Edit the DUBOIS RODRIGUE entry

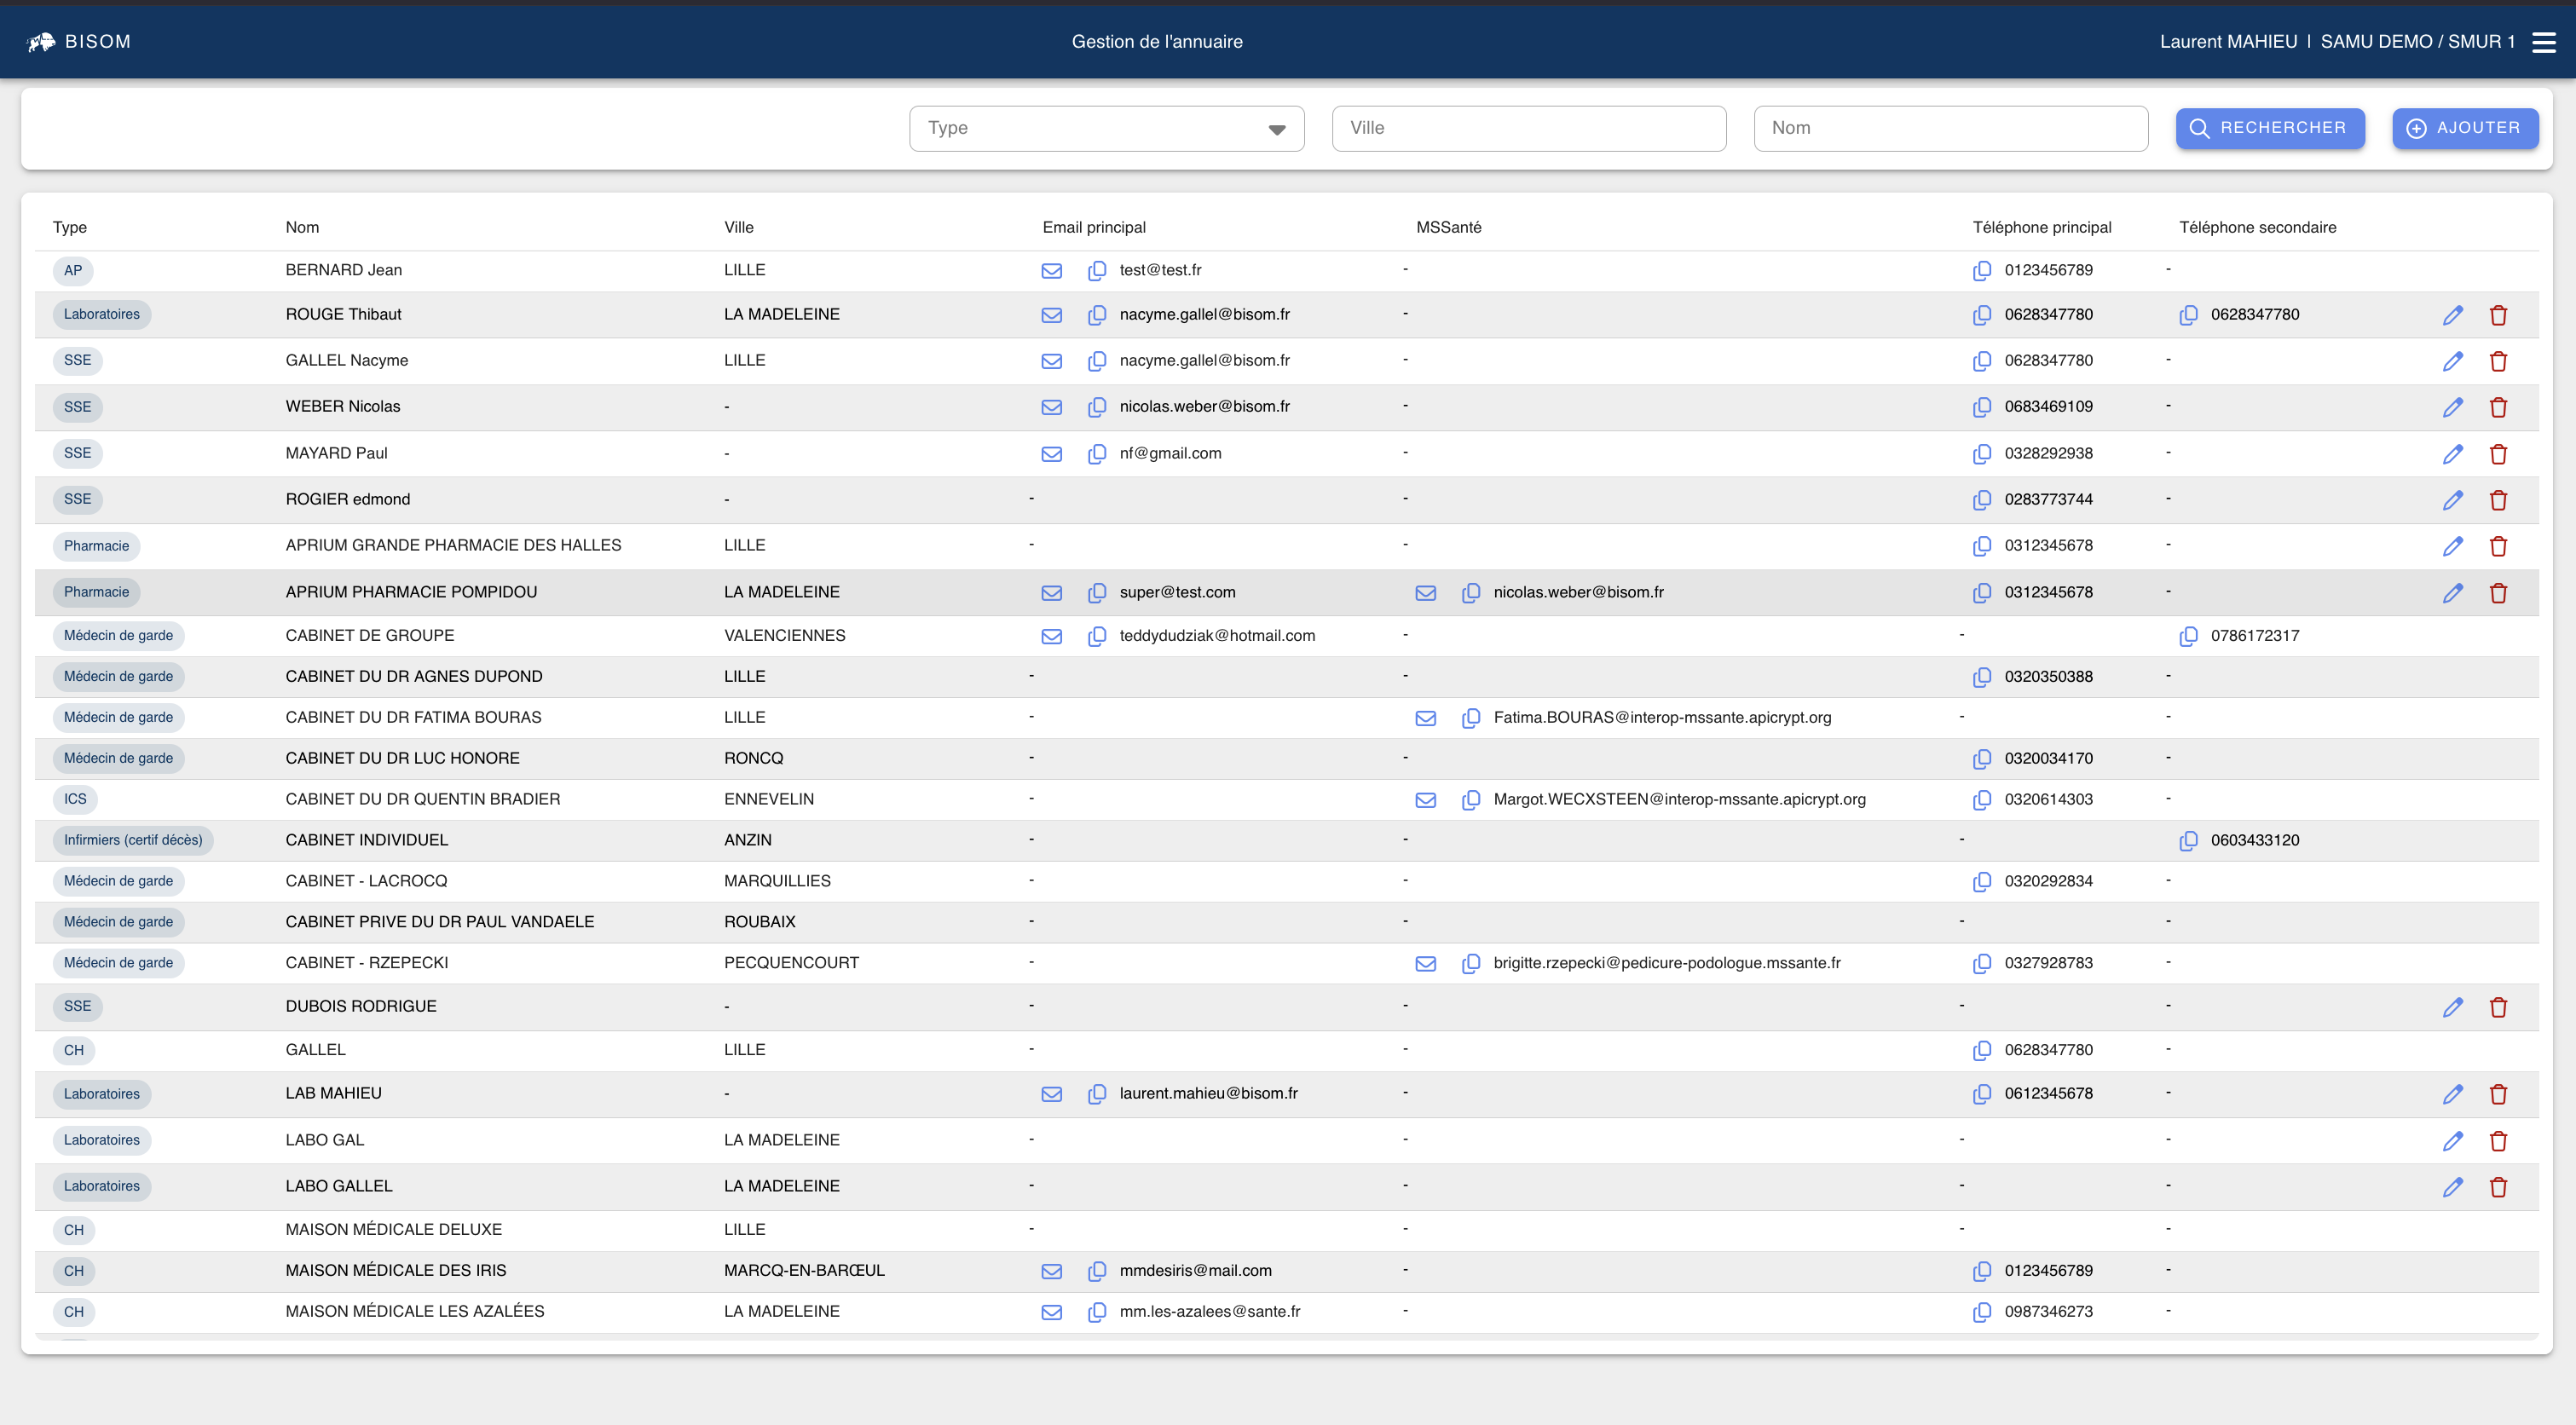[x=2452, y=1007]
